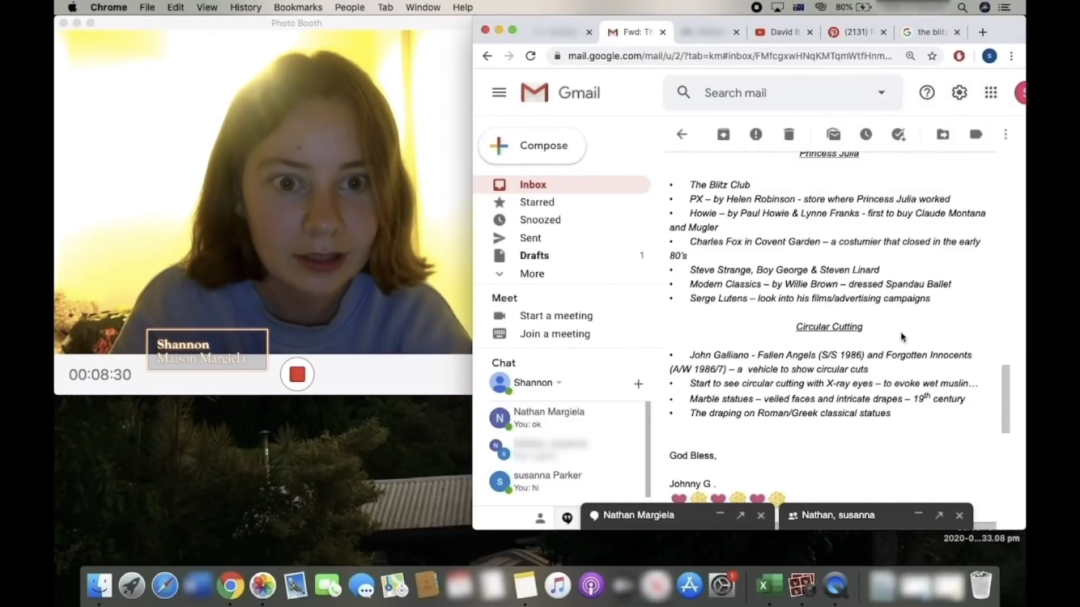Open Shannon's chat status dropdown

[559, 382]
